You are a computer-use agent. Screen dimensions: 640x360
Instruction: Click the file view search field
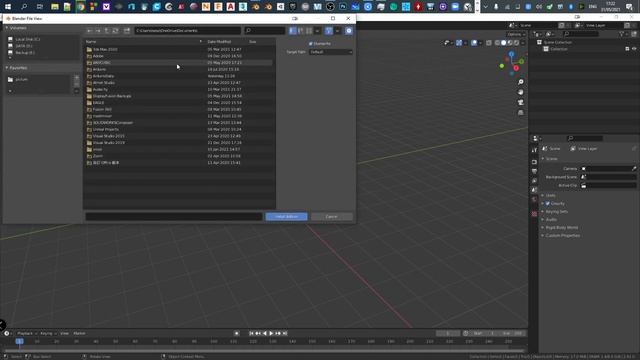click(x=264, y=31)
